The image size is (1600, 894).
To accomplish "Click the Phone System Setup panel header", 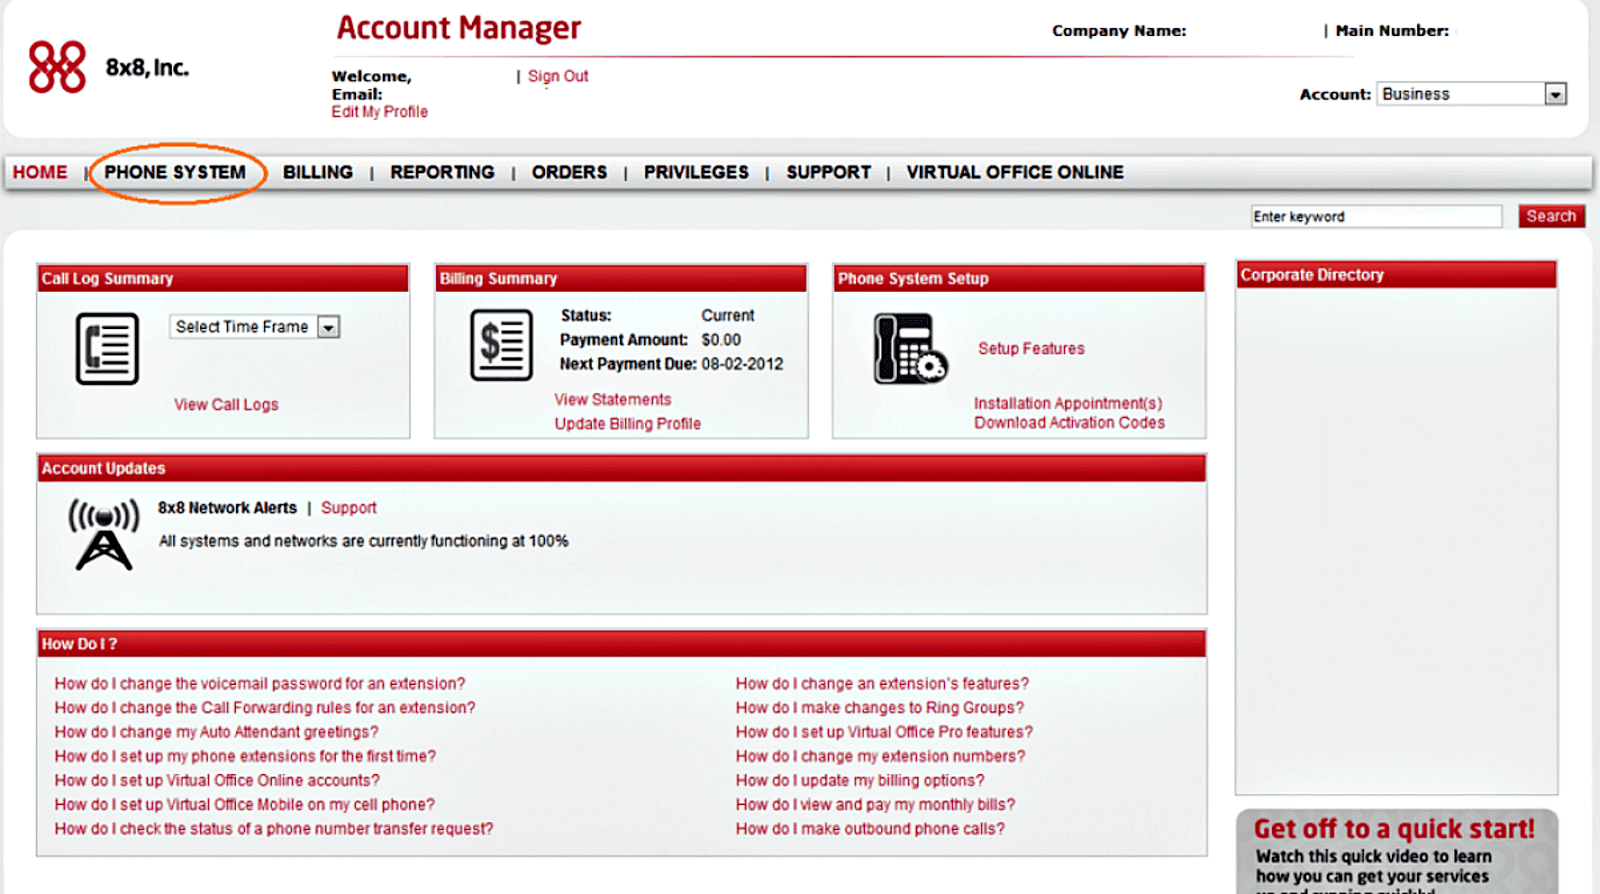I will [1019, 278].
